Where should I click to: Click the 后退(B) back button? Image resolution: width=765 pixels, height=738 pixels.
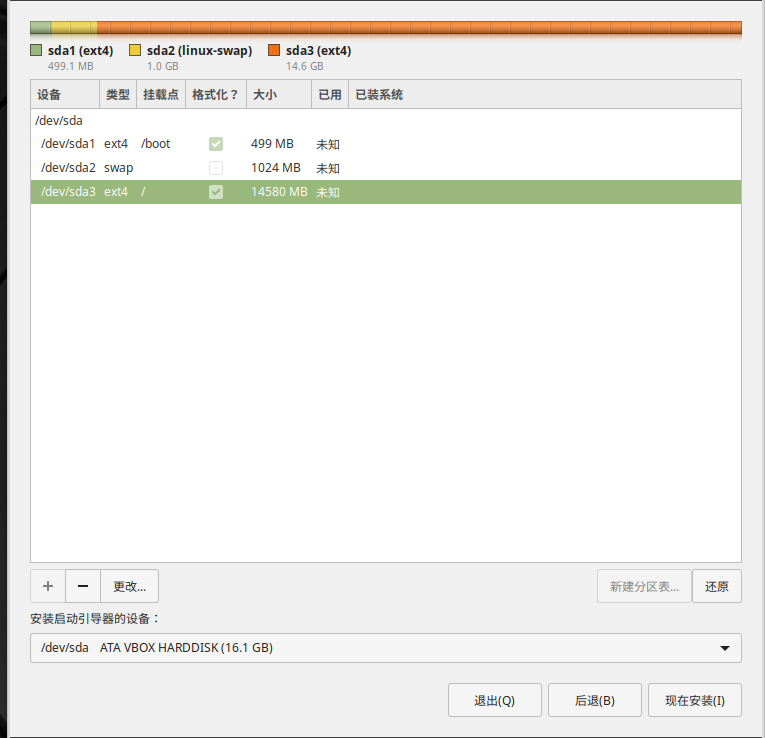pos(594,700)
